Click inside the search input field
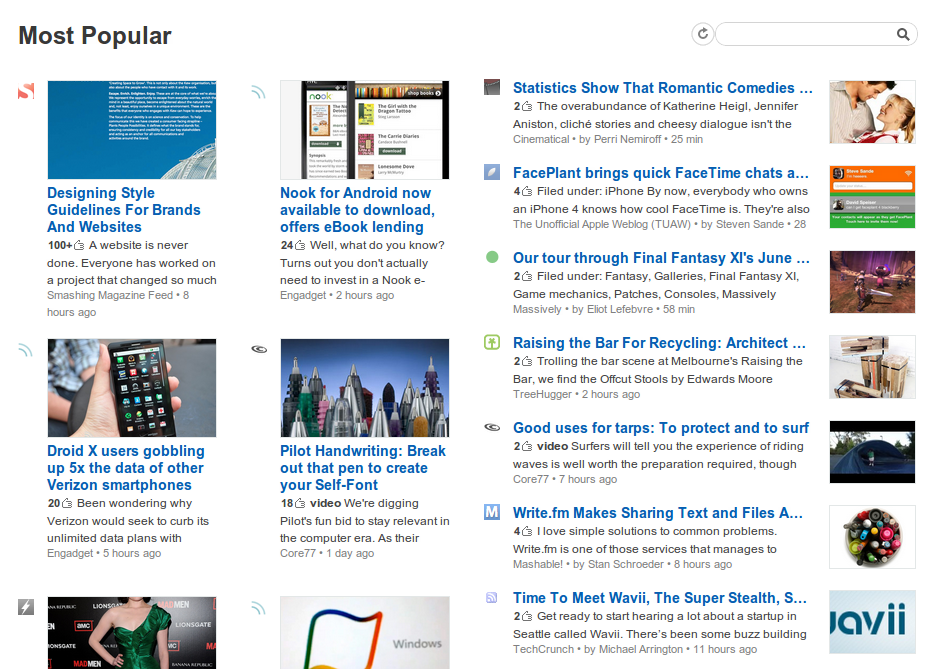Viewport: 943px width, 669px height. pos(806,34)
